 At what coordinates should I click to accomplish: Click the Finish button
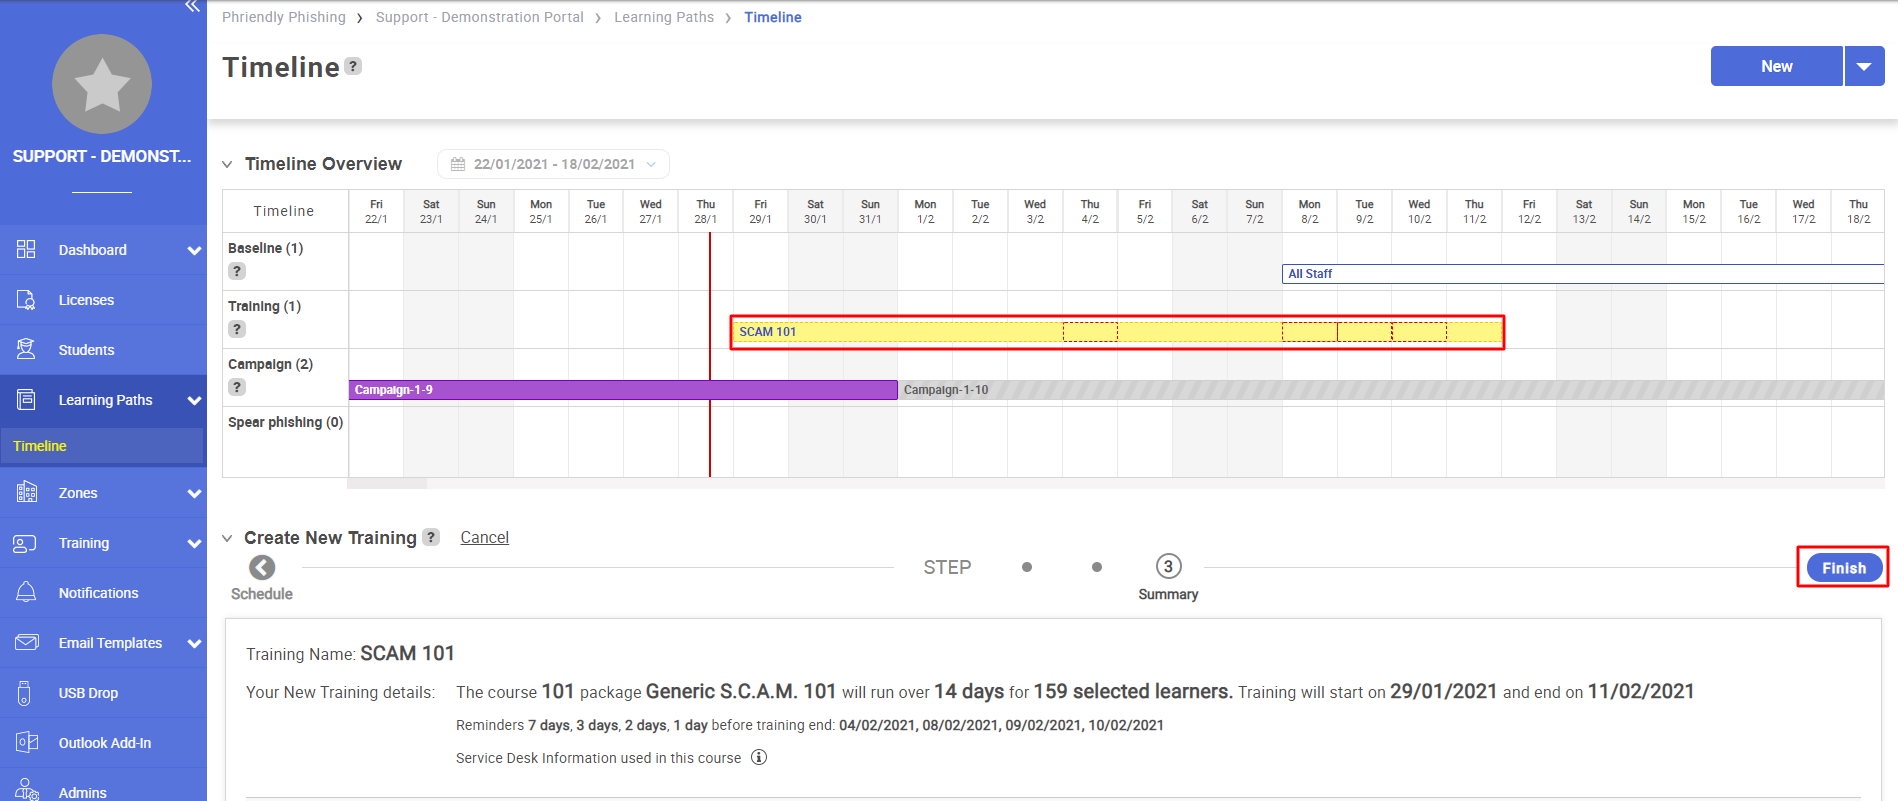pos(1843,568)
